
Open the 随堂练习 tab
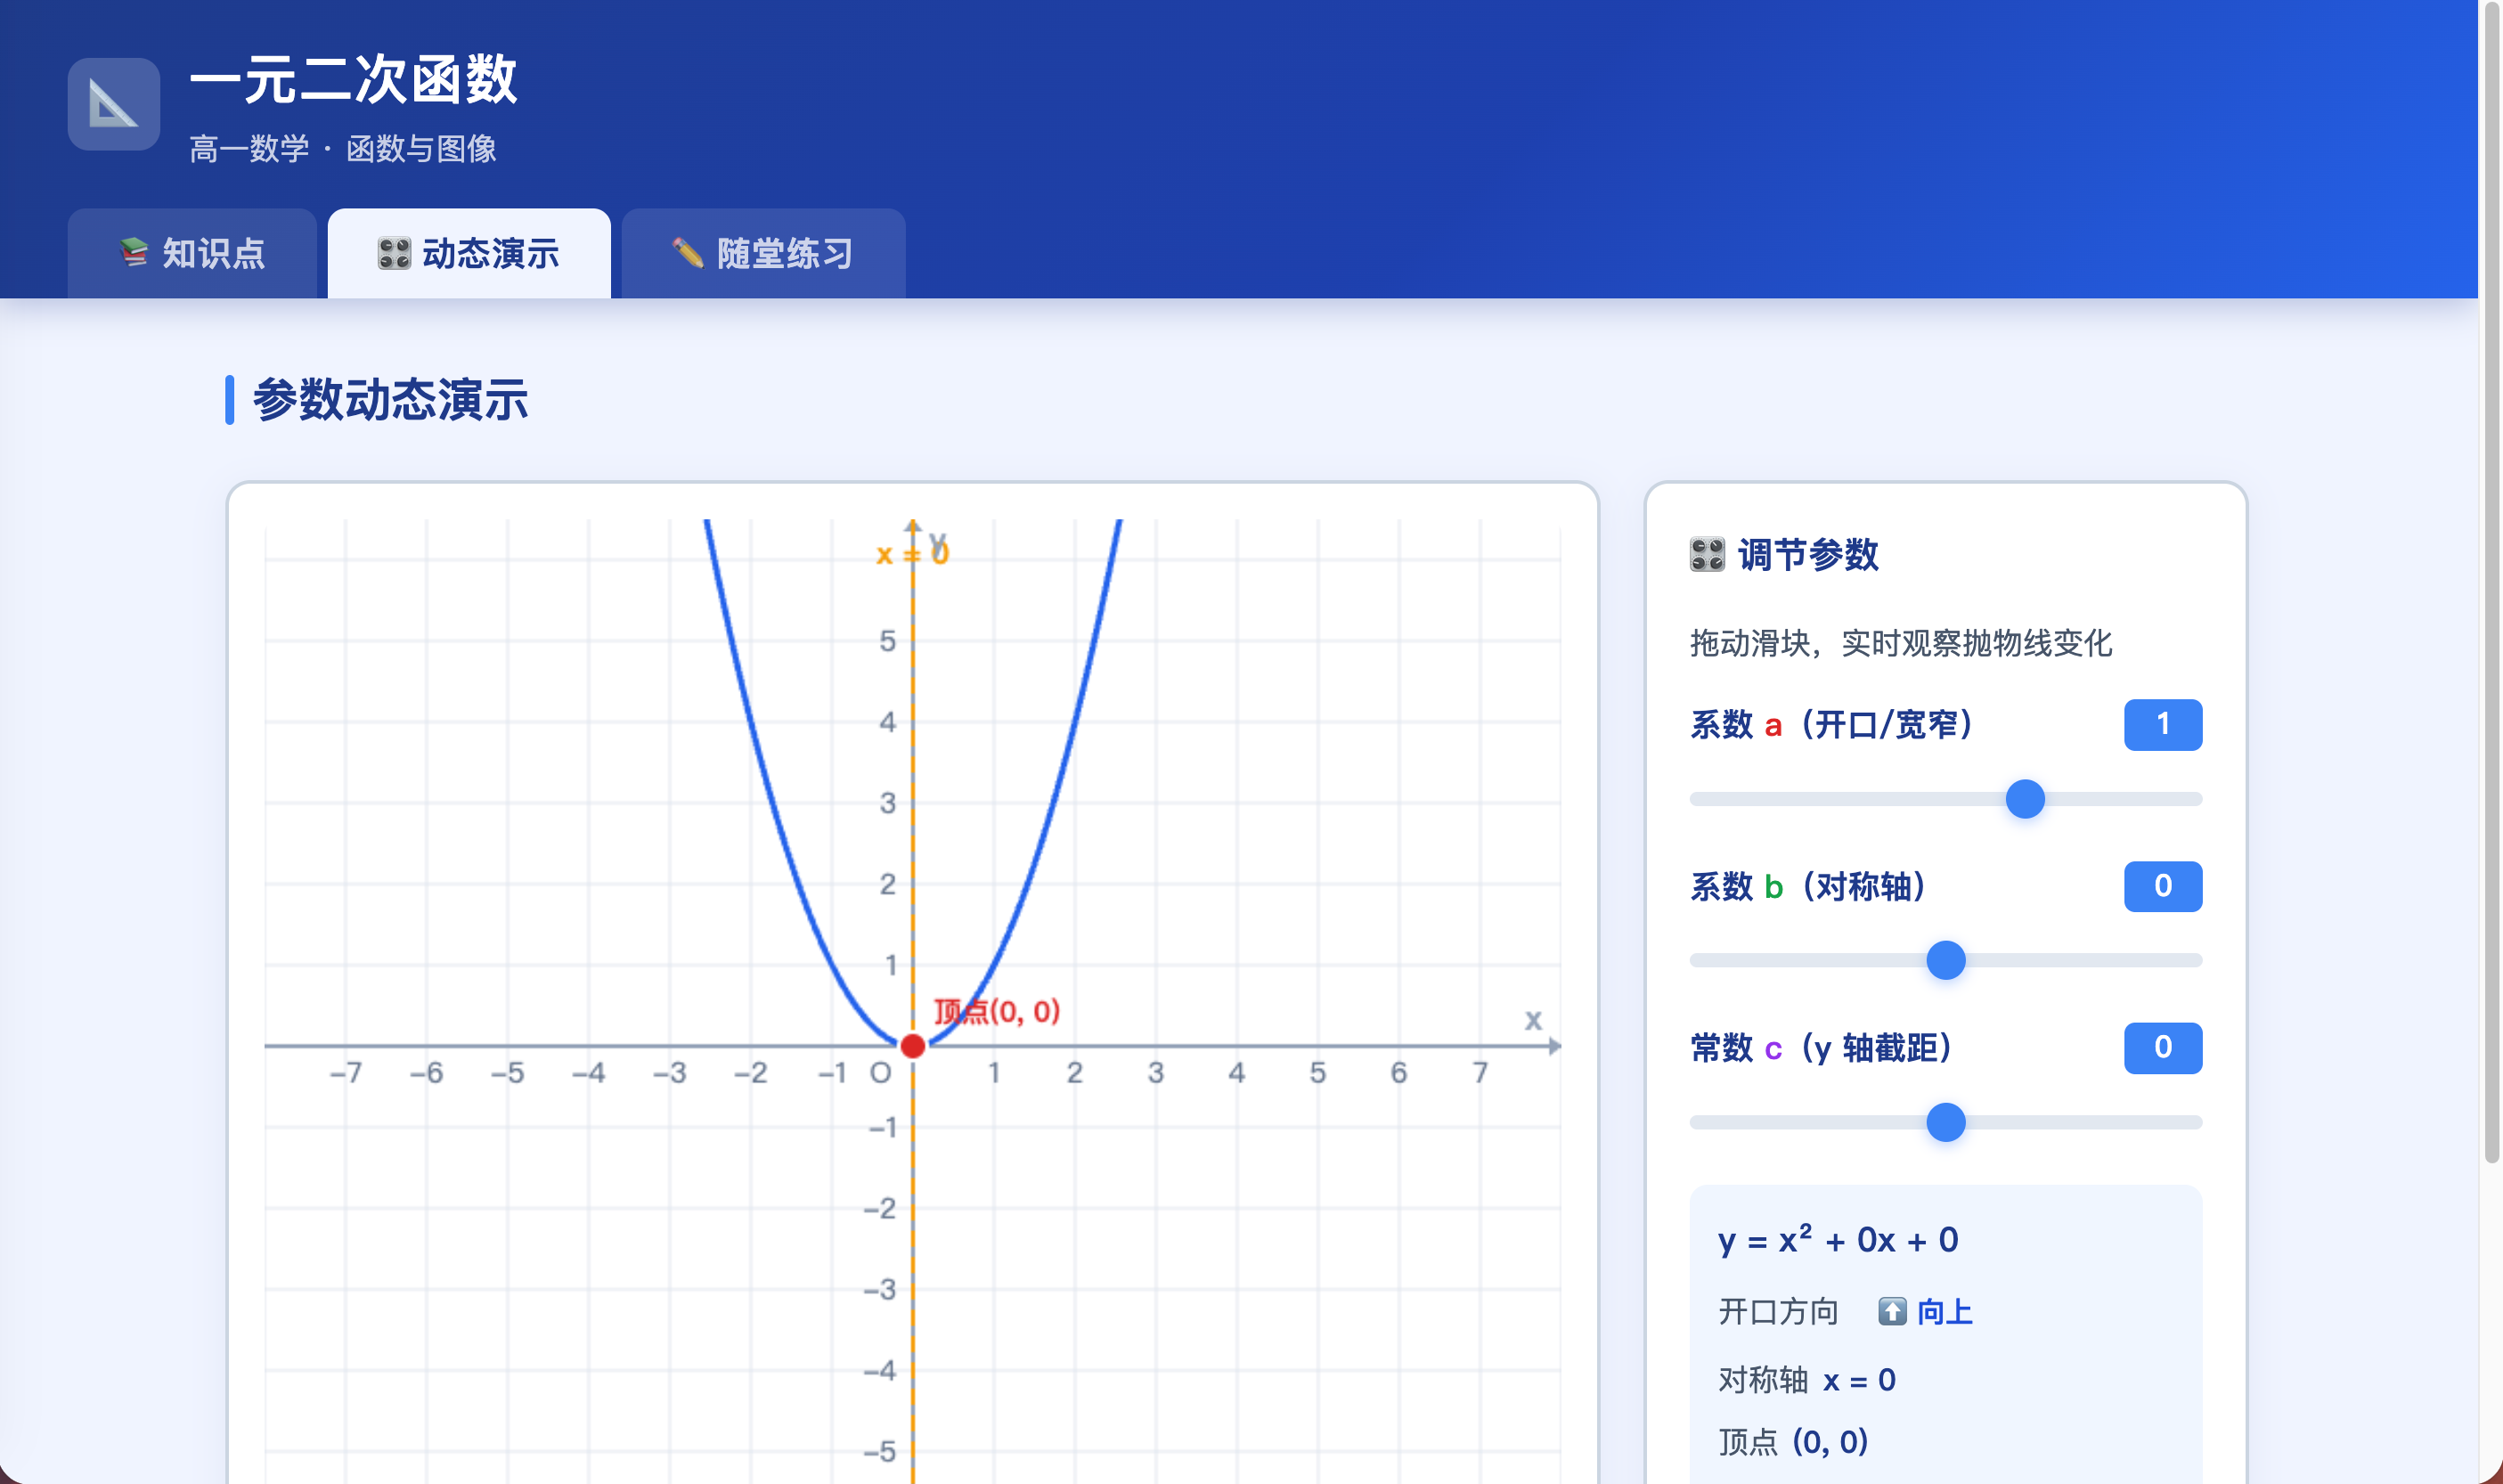pyautogui.click(x=763, y=253)
